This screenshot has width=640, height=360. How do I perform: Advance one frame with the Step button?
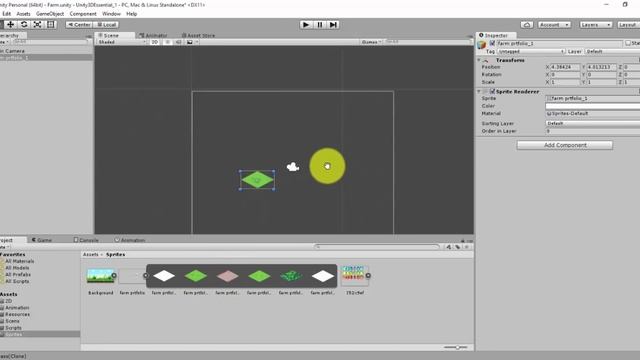click(x=333, y=24)
